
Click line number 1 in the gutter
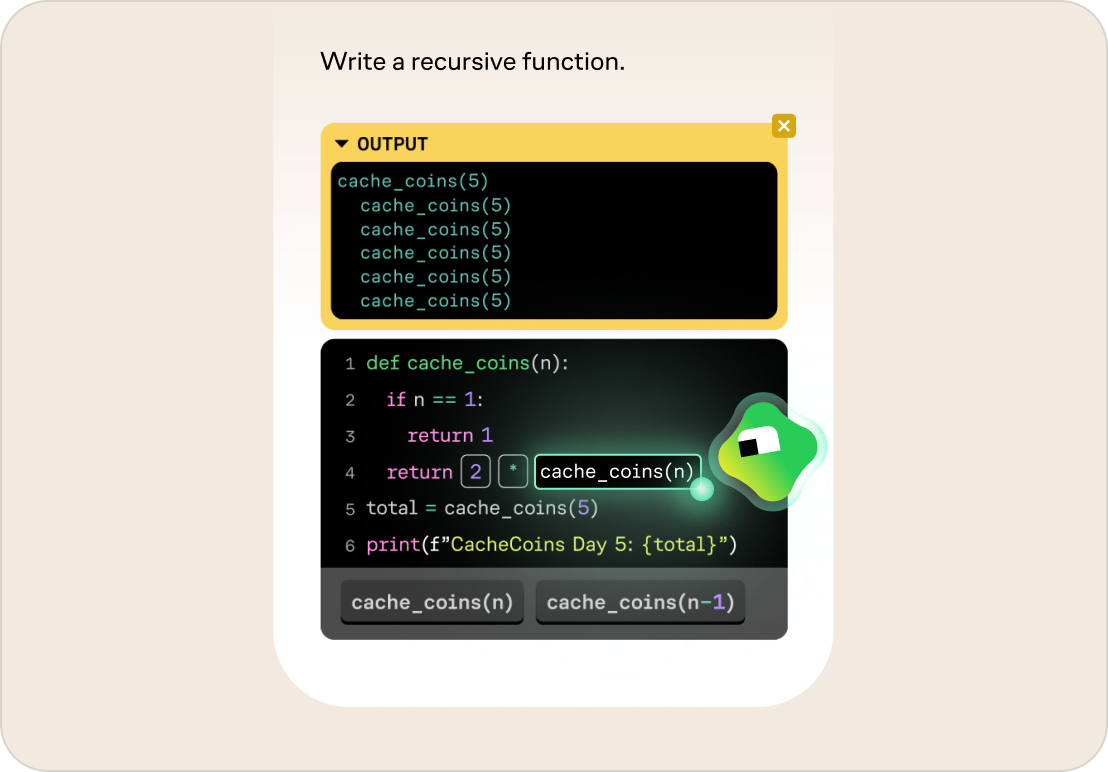350,364
